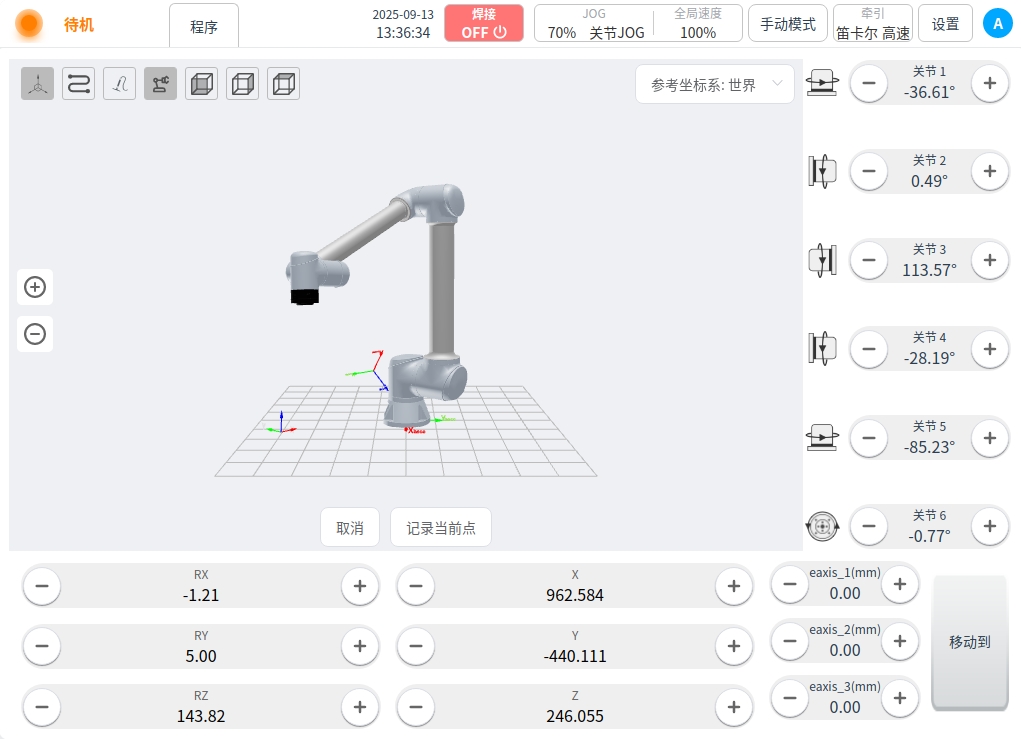This screenshot has width=1021, height=739.
Task: Increase joint 3 angle with plus
Action: pos(990,260)
